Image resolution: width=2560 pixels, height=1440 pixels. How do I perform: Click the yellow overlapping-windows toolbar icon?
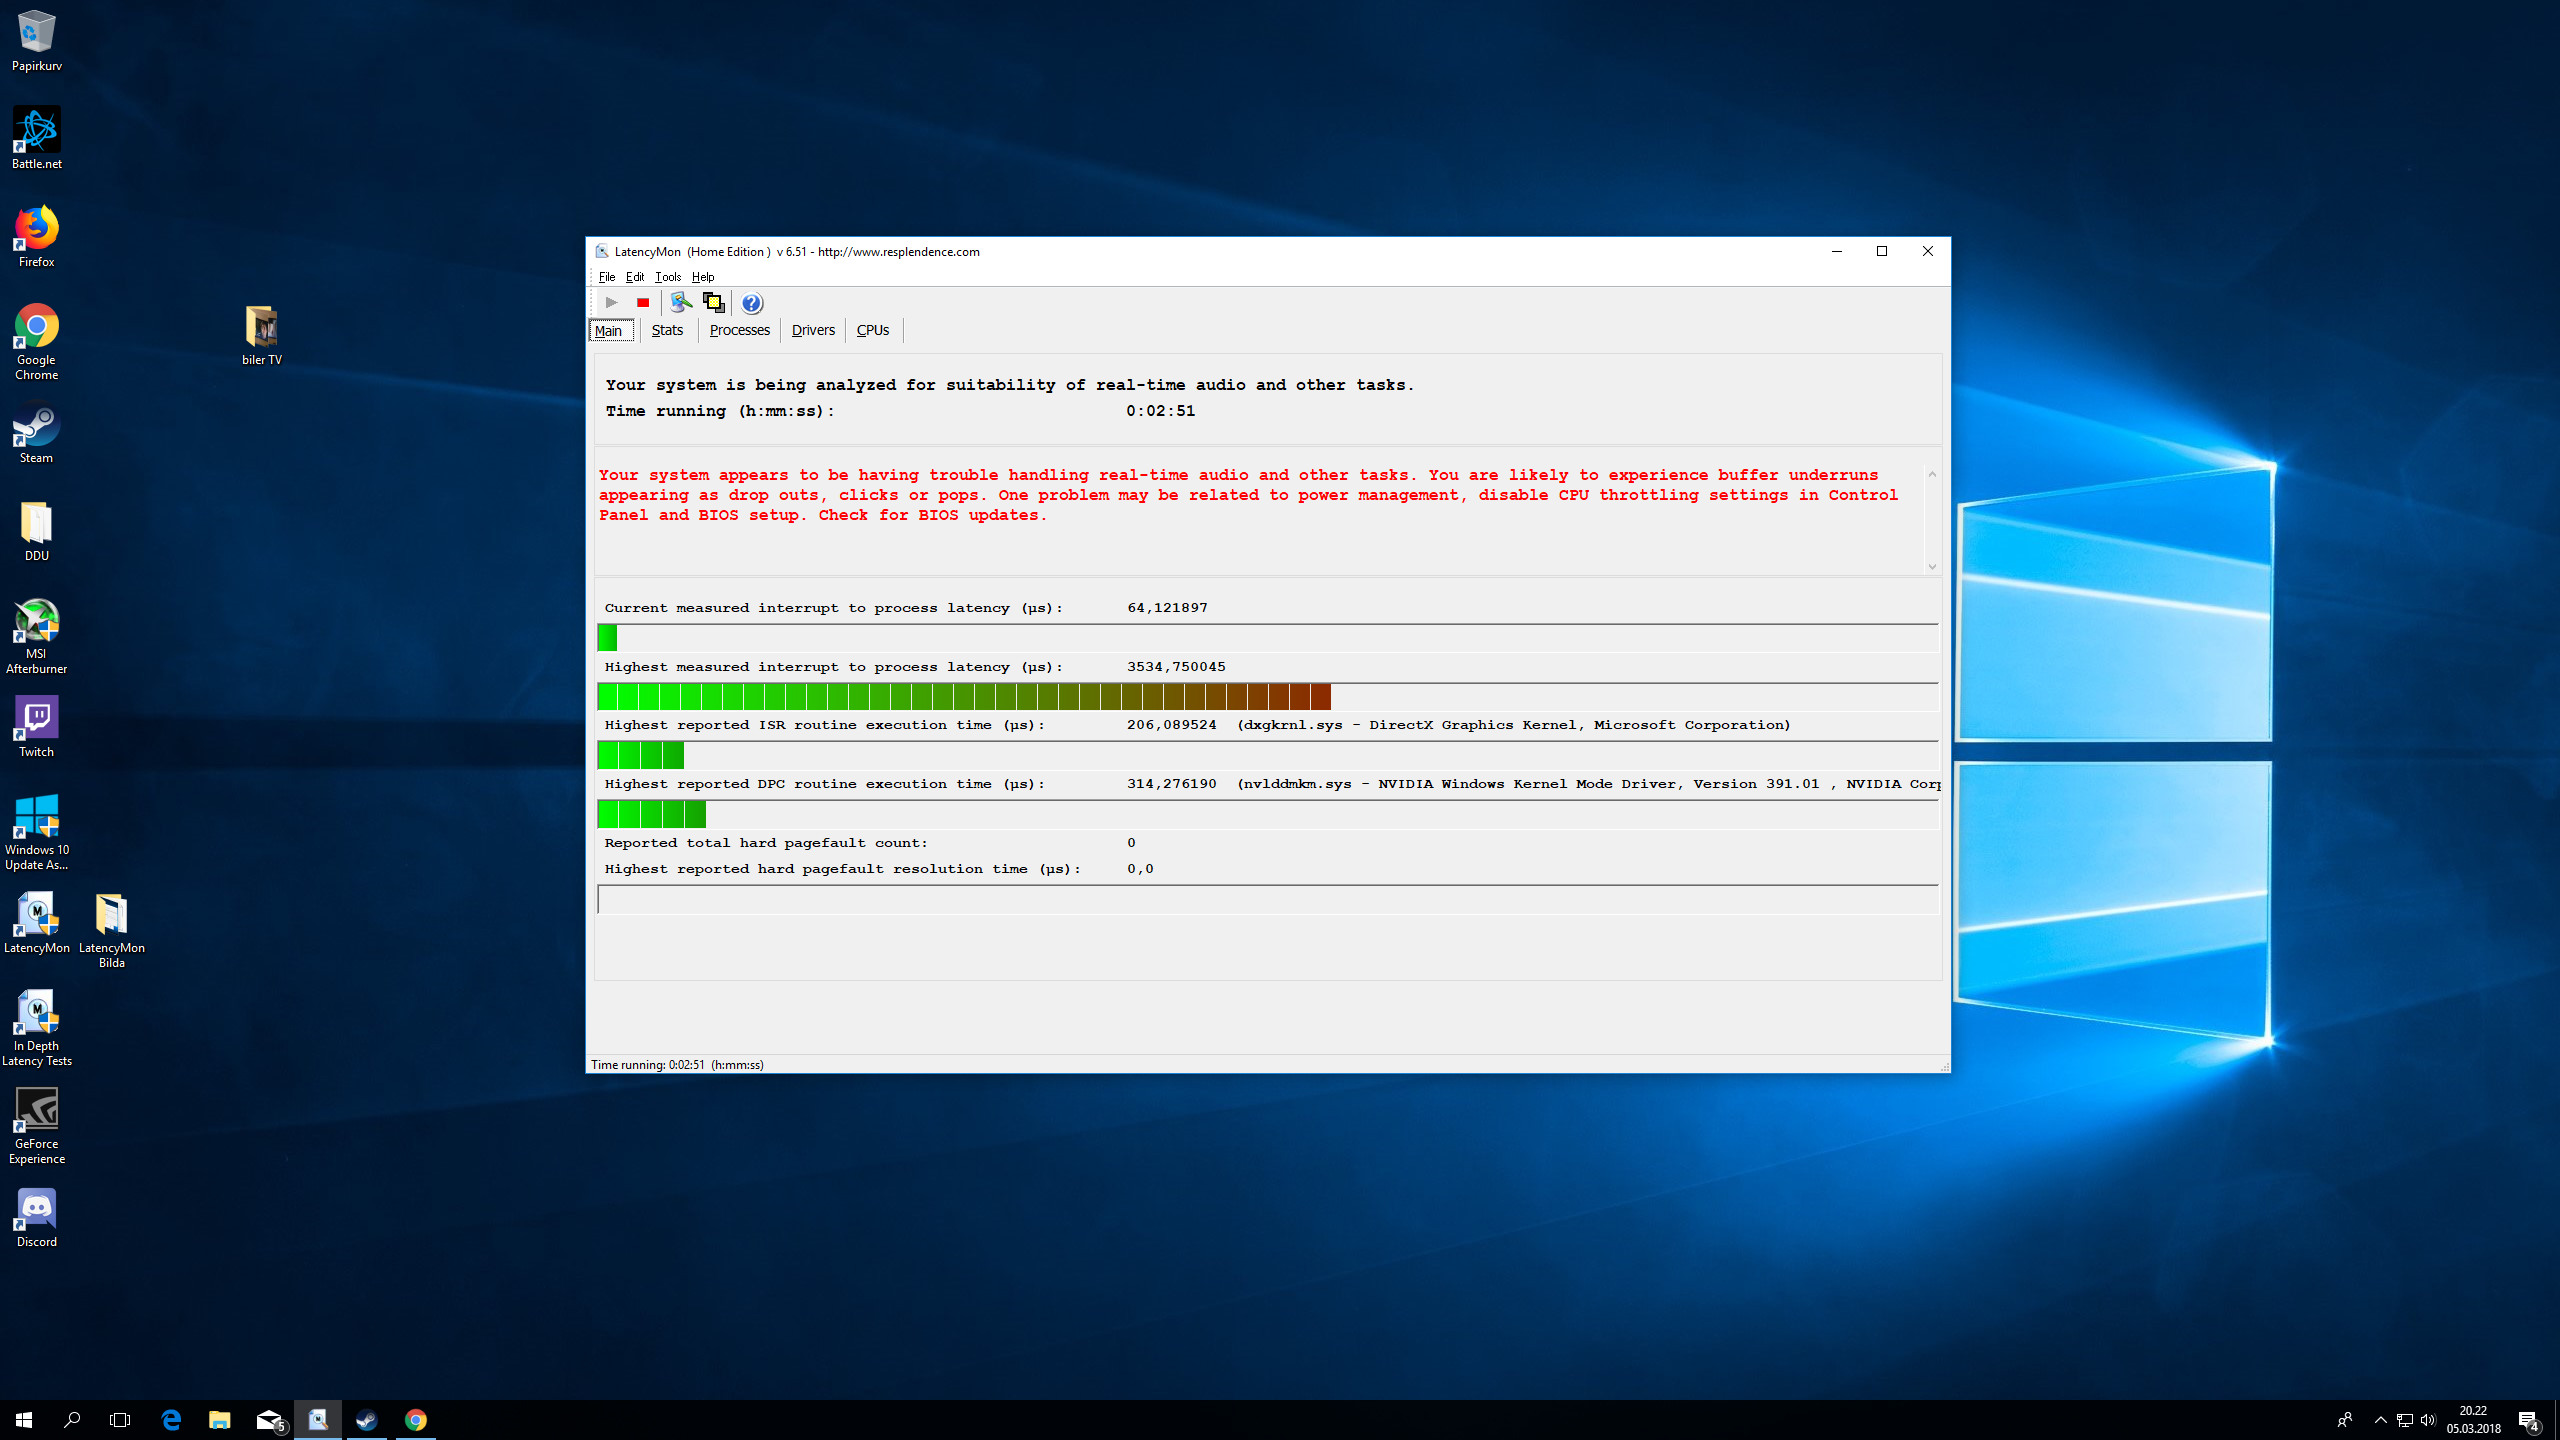click(x=713, y=302)
